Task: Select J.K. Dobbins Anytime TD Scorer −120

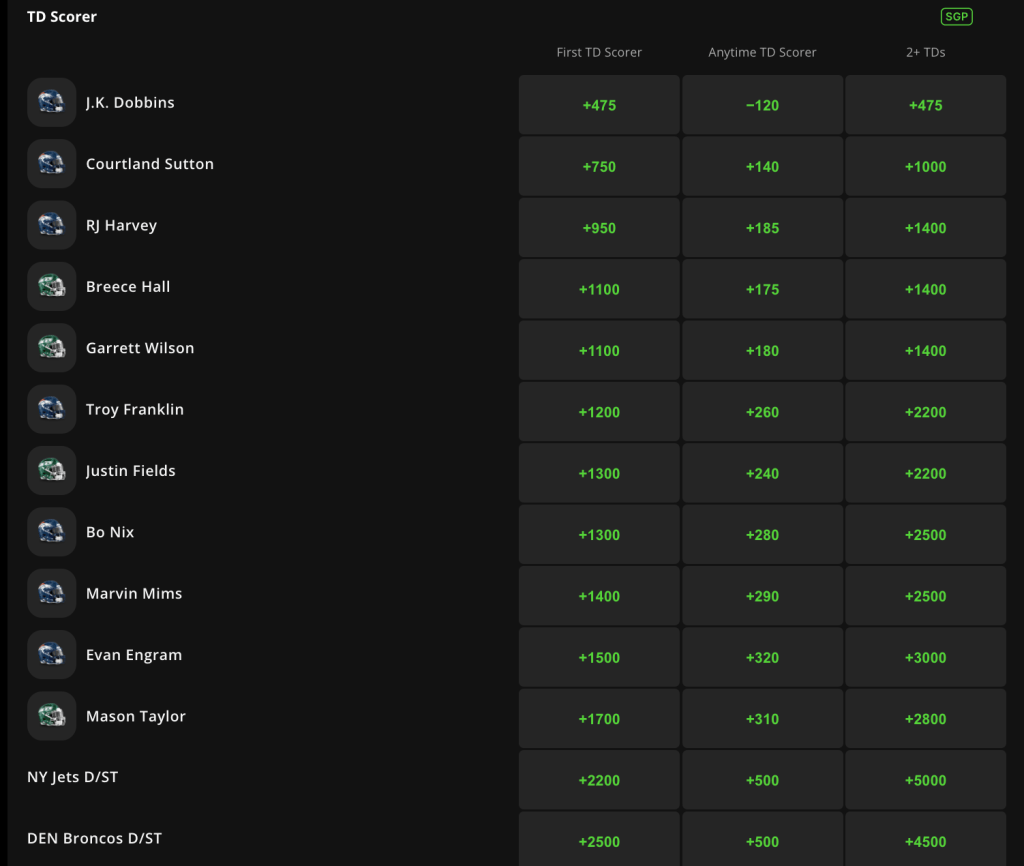Action: coord(762,105)
